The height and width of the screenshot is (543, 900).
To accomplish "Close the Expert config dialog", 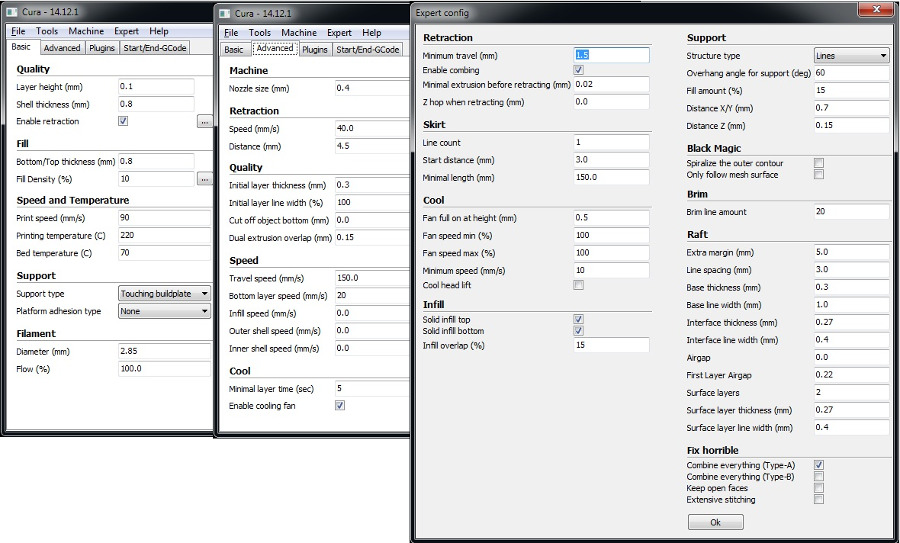I will pyautogui.click(x=876, y=9).
